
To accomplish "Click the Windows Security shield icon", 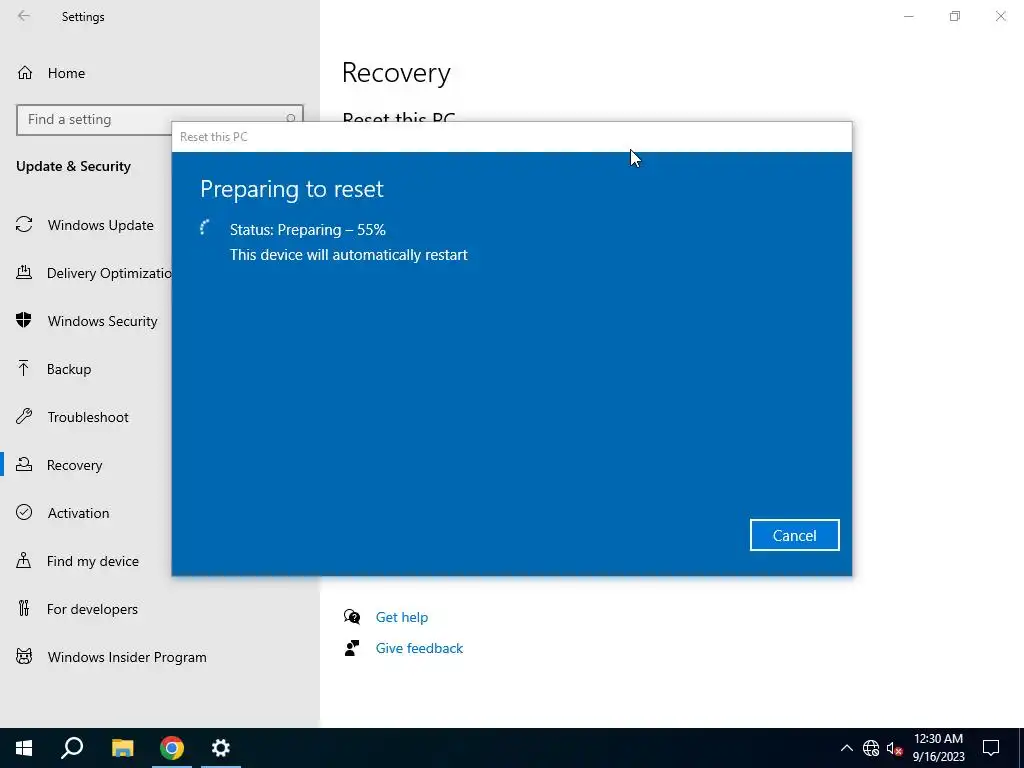I will point(24,320).
